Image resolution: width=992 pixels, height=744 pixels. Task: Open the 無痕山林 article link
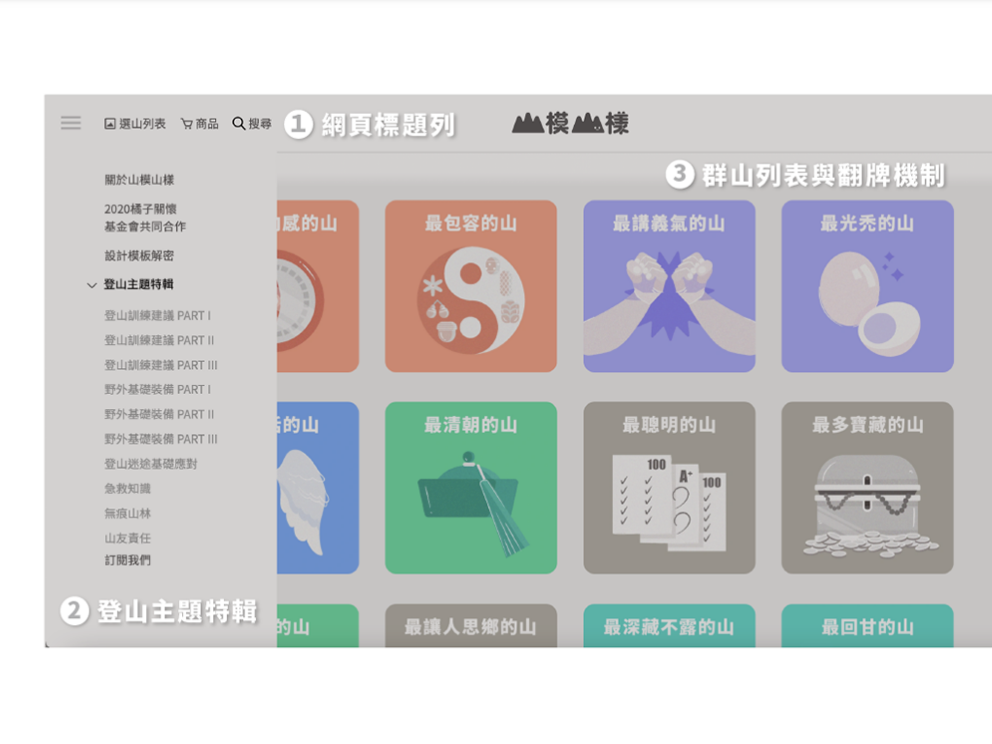(128, 513)
